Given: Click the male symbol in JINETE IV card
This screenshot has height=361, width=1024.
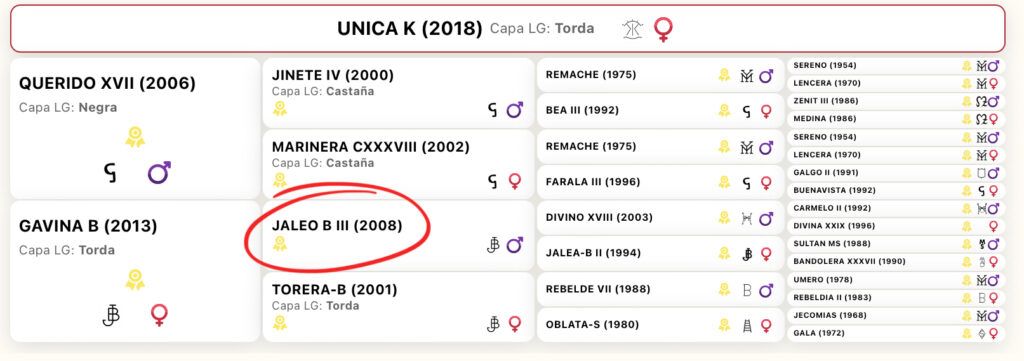Looking at the screenshot, I should pyautogui.click(x=515, y=110).
